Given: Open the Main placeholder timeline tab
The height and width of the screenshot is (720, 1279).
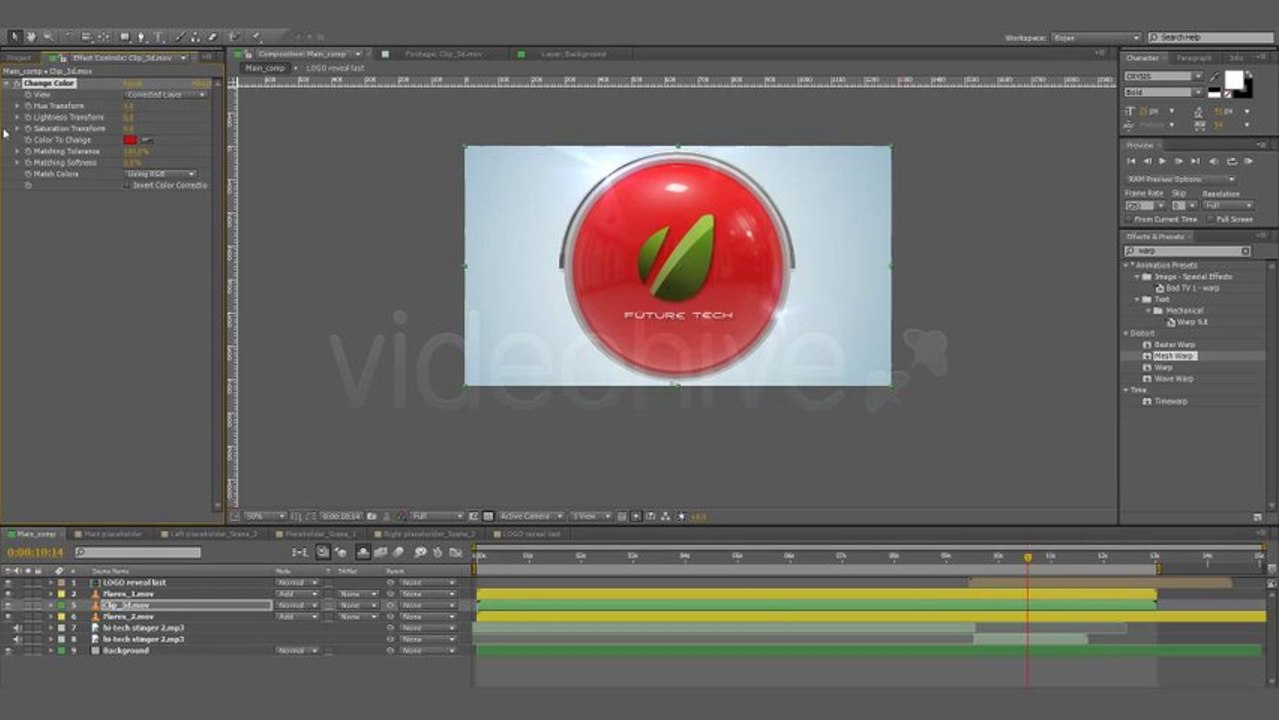Looking at the screenshot, I should pyautogui.click(x=112, y=534).
